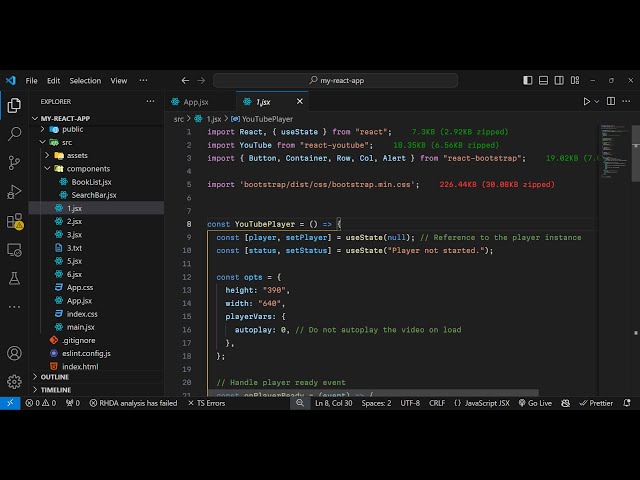This screenshot has width=640, height=480.
Task: Collapse the components folder
Action: point(88,169)
